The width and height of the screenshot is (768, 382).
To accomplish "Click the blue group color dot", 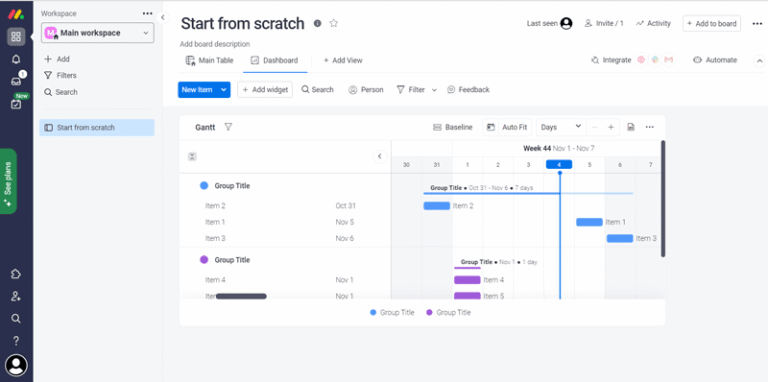I will point(204,186).
